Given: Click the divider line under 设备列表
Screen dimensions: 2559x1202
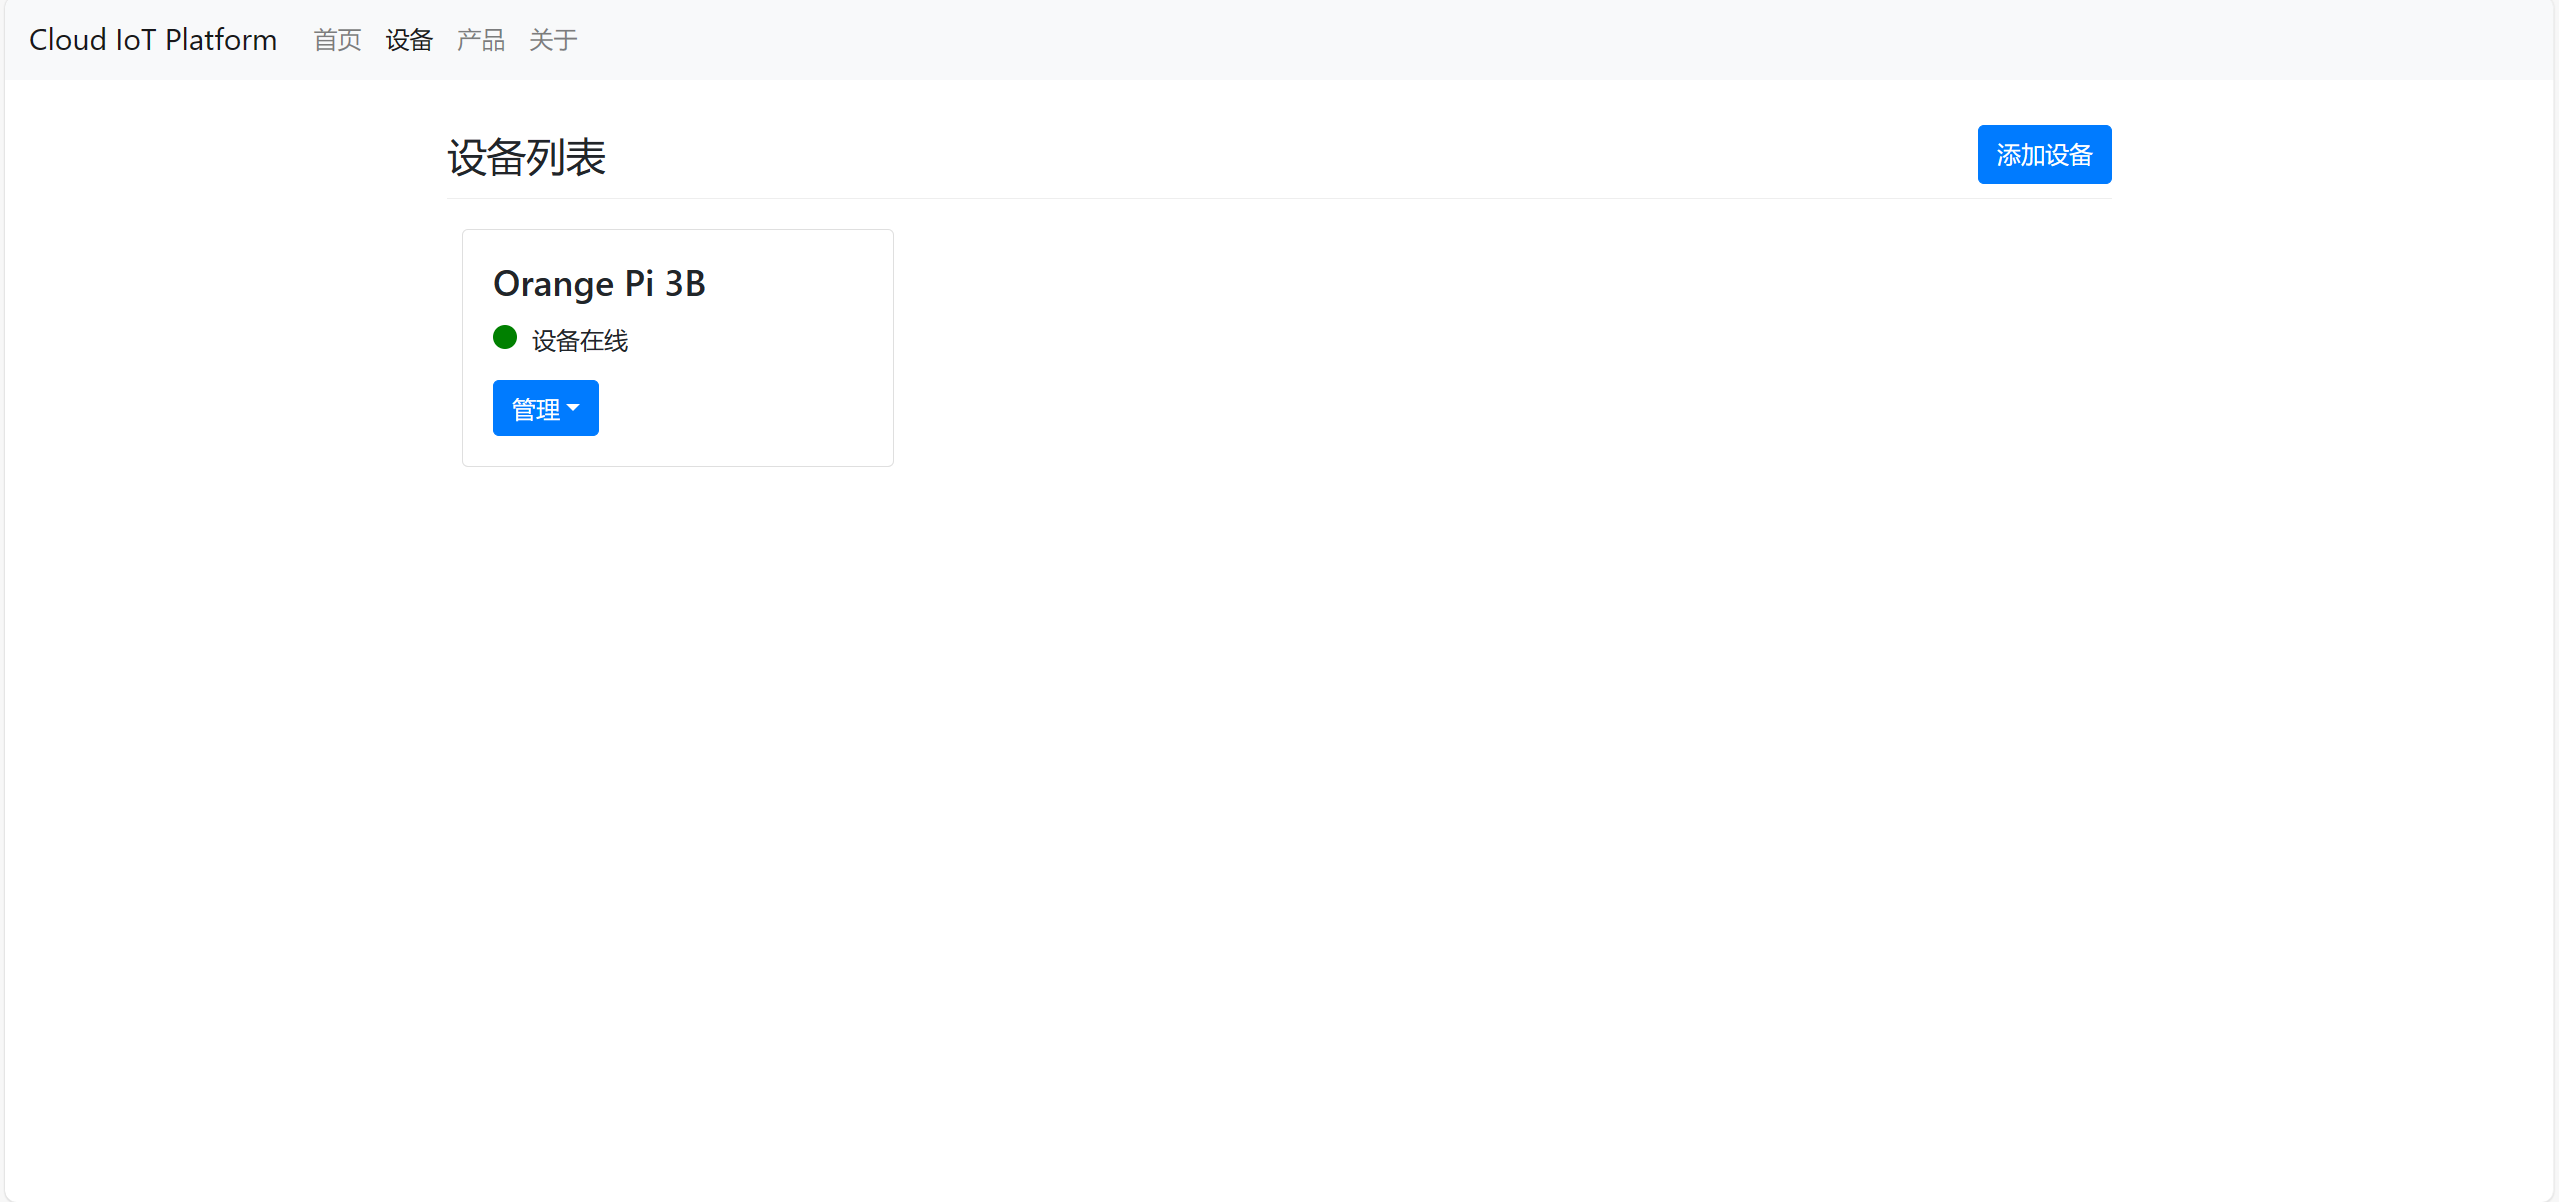Looking at the screenshot, I should point(1279,198).
